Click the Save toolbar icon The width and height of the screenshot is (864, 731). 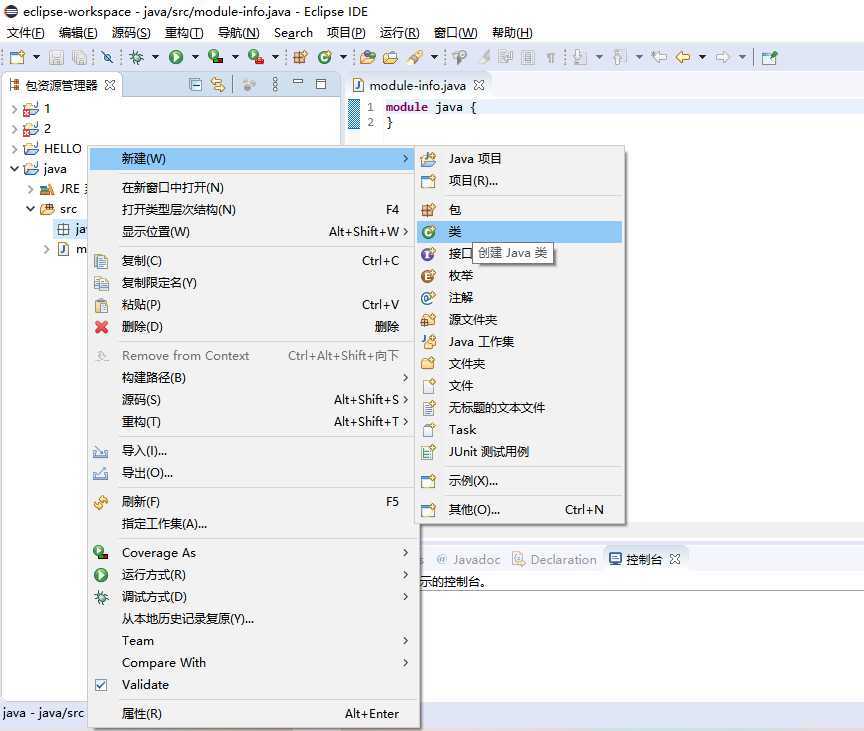pyautogui.click(x=56, y=57)
